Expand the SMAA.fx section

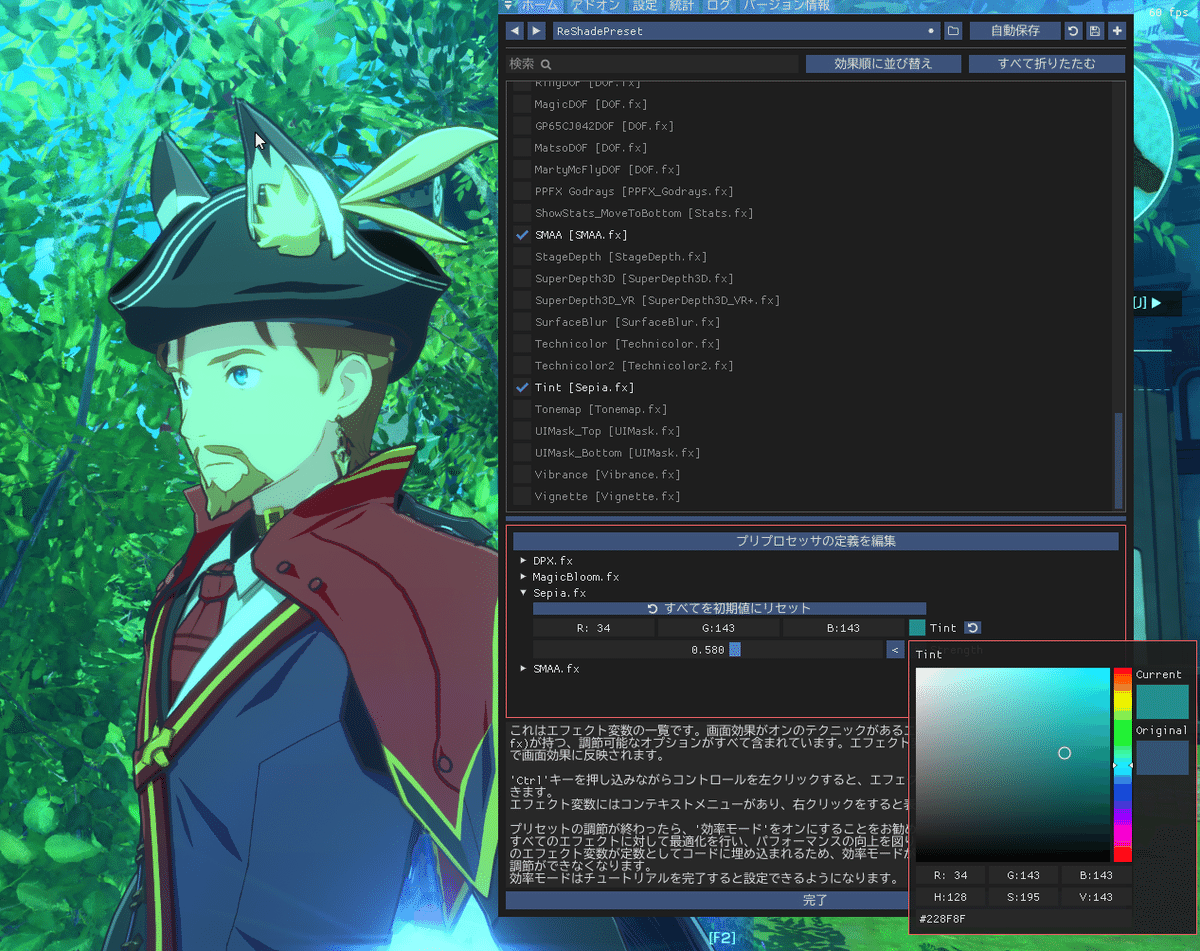[523, 668]
